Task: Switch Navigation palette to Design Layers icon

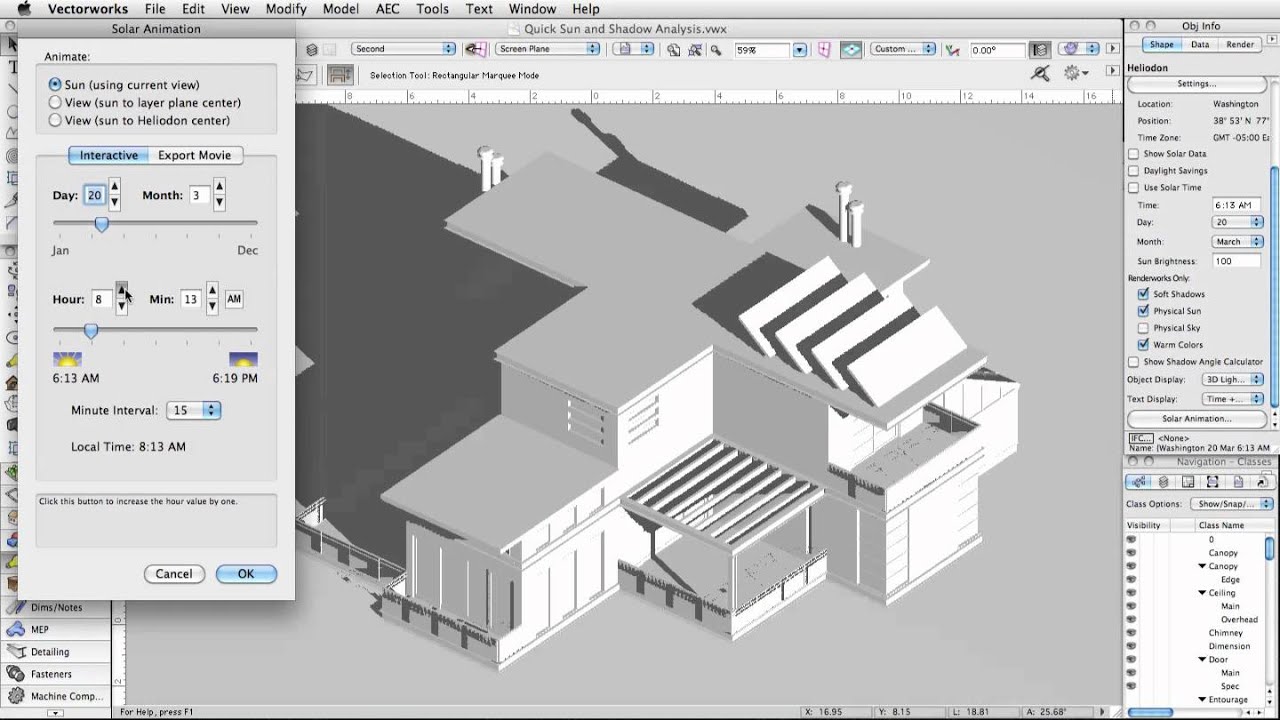Action: tap(1163, 482)
